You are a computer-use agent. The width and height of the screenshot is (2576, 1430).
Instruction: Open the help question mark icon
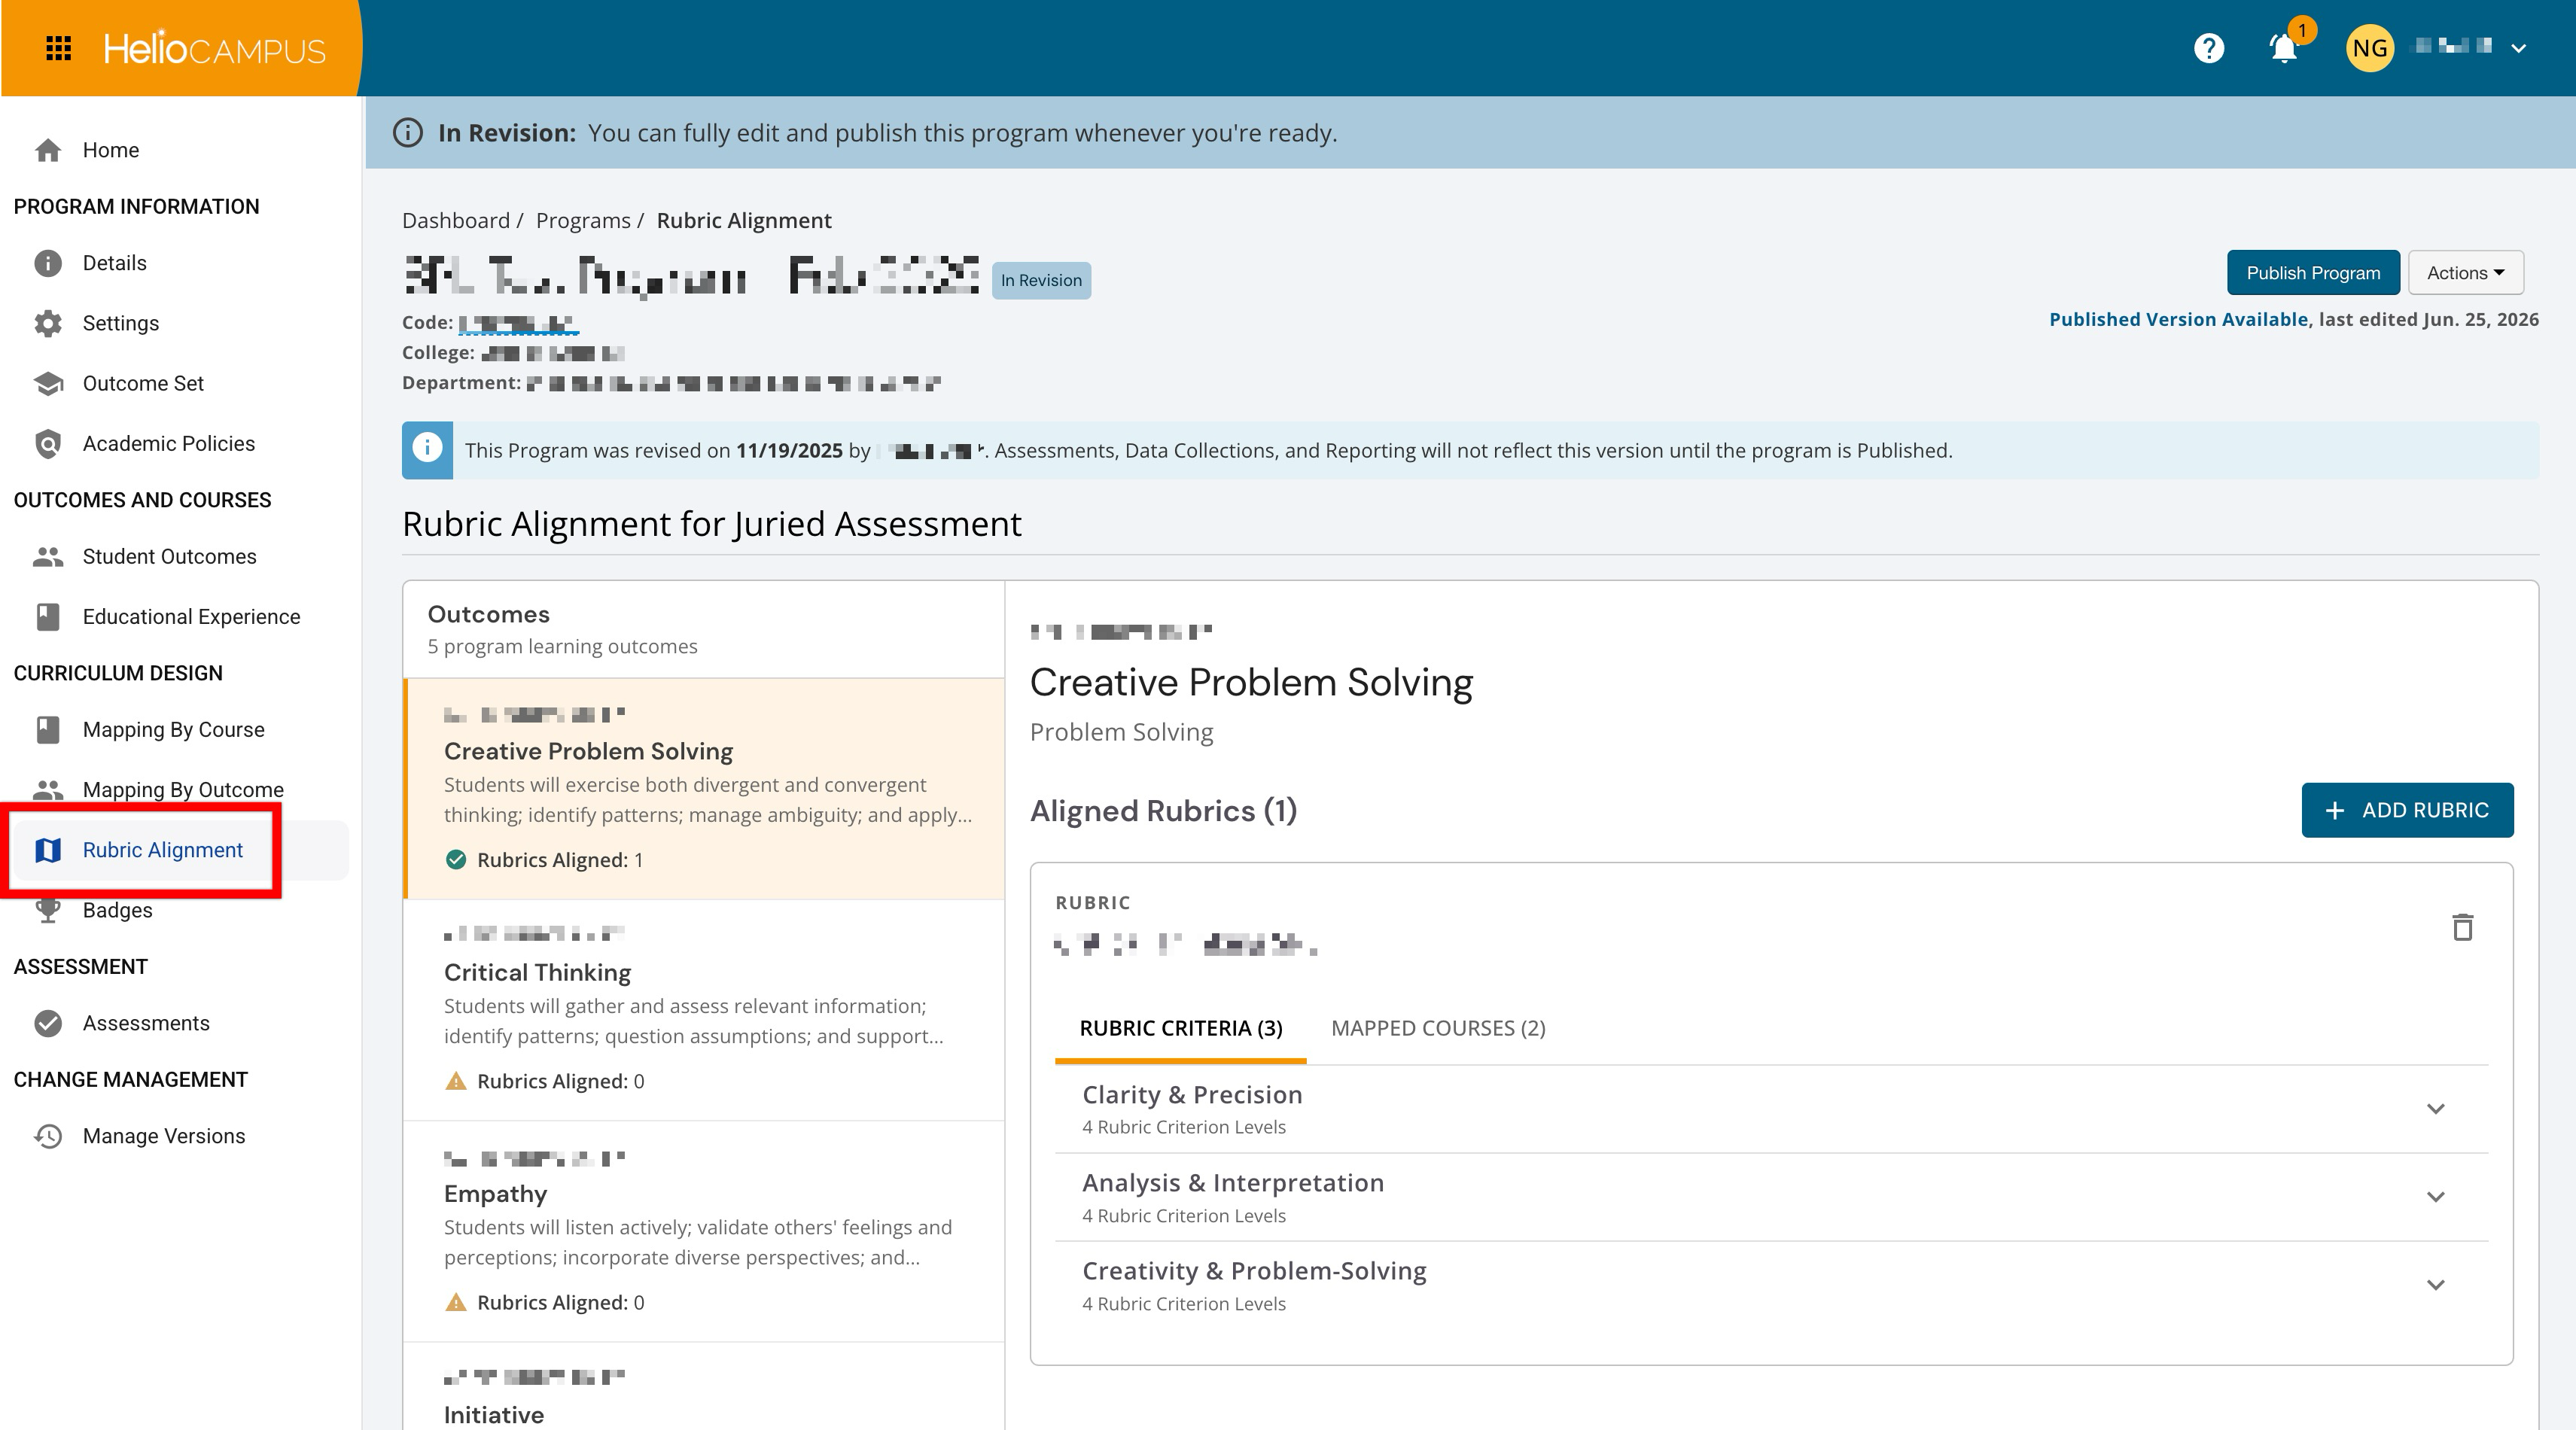click(2208, 48)
